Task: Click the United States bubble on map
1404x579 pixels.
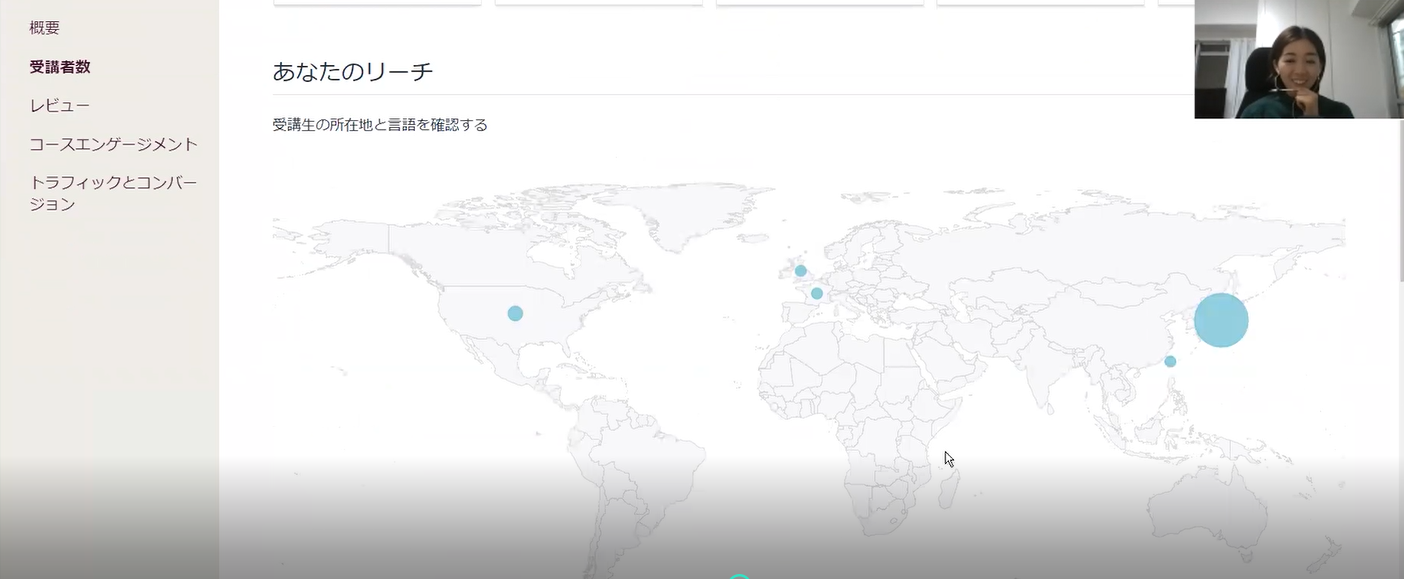Action: pos(515,313)
